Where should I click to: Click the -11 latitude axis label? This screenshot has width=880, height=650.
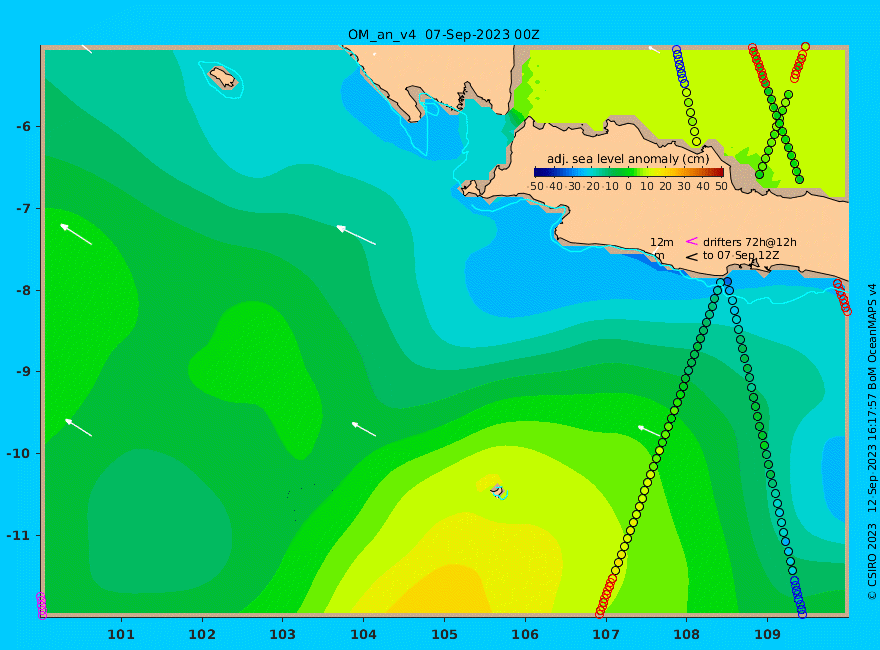[x=20, y=535]
